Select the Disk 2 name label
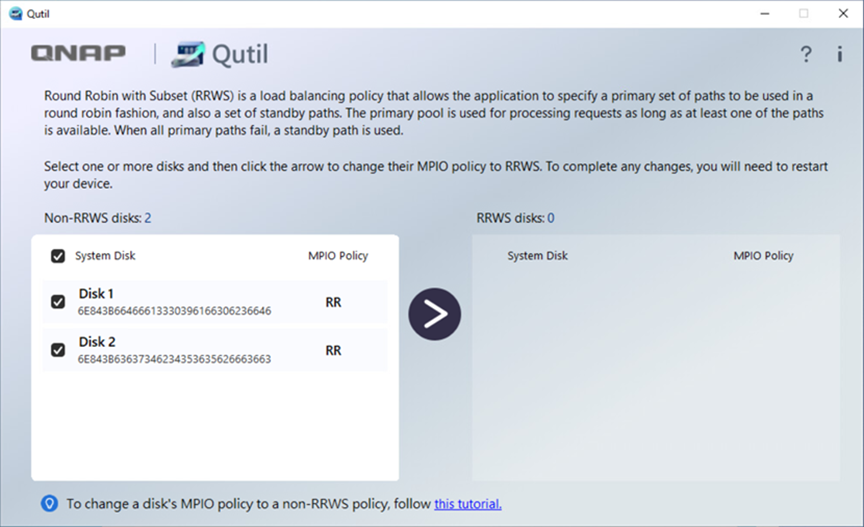 coord(97,342)
